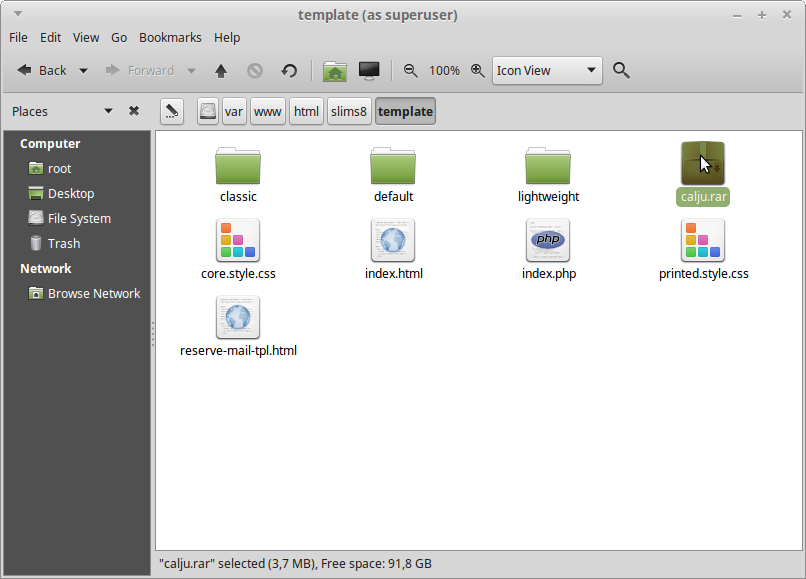
Task: Open the Edit menu
Action: [50, 38]
